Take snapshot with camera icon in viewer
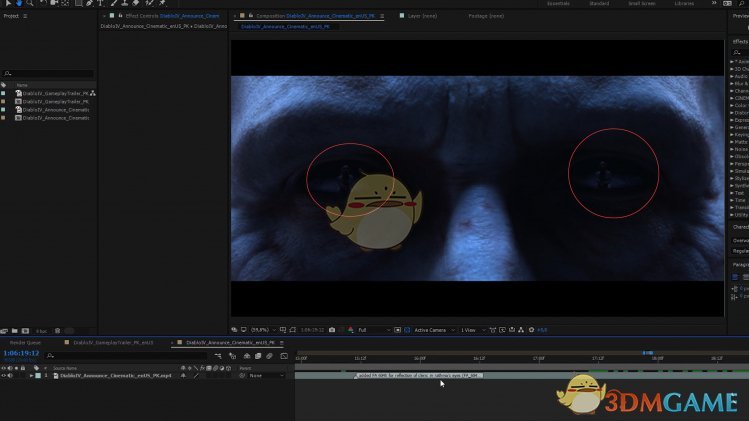This screenshot has width=749, height=421. 332,330
